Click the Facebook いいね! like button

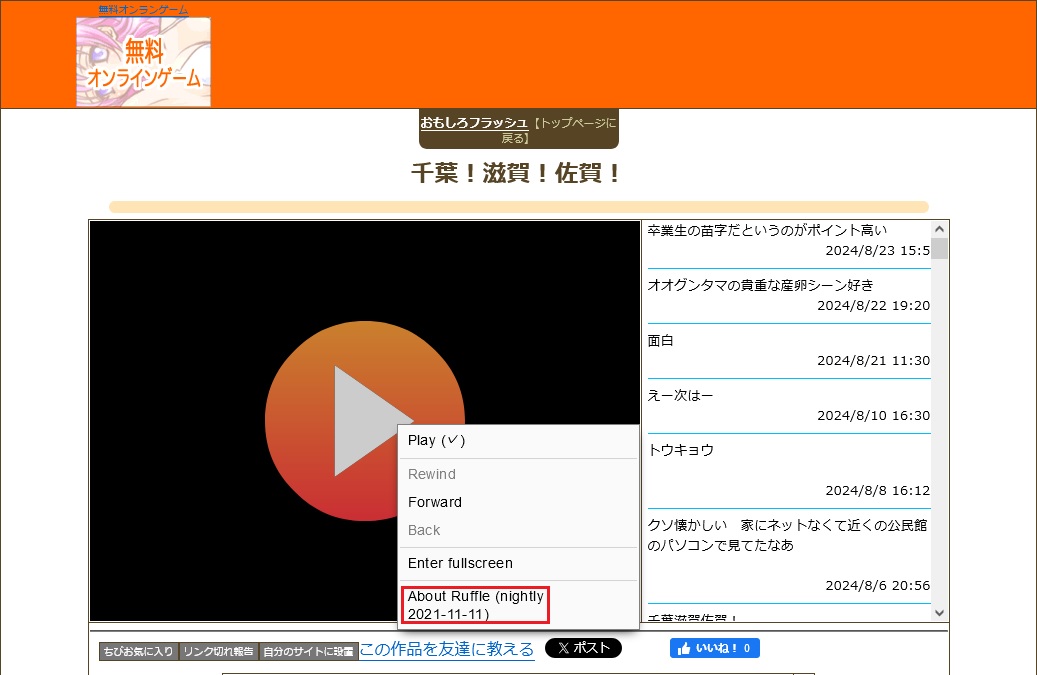tap(714, 648)
